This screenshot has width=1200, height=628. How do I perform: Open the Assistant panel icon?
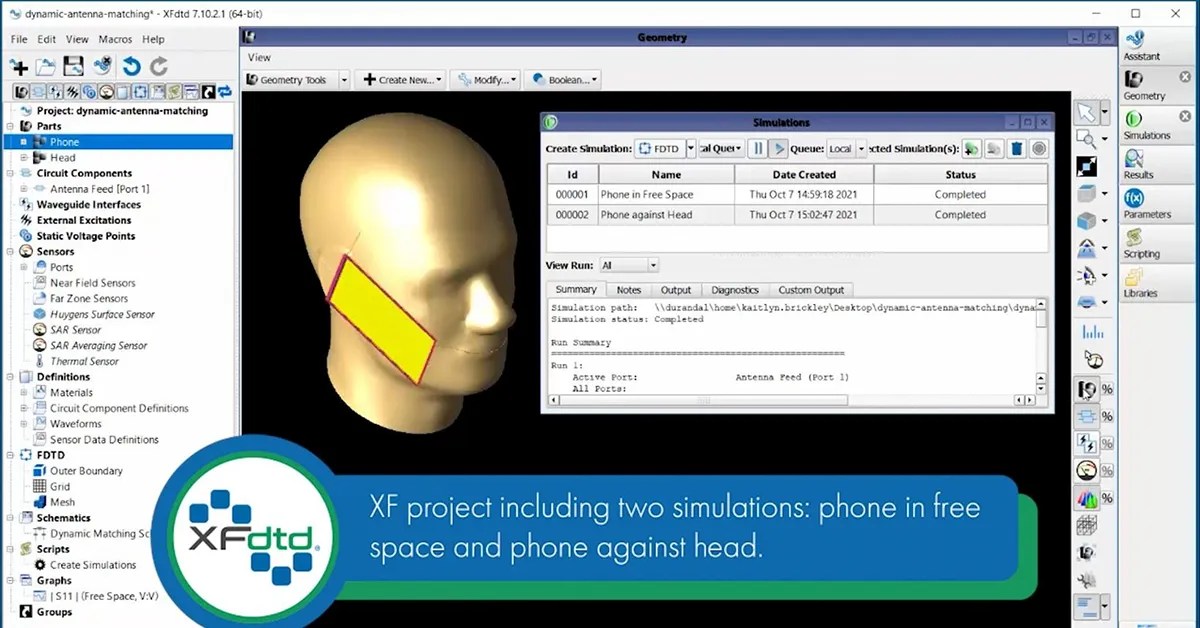(x=1135, y=39)
